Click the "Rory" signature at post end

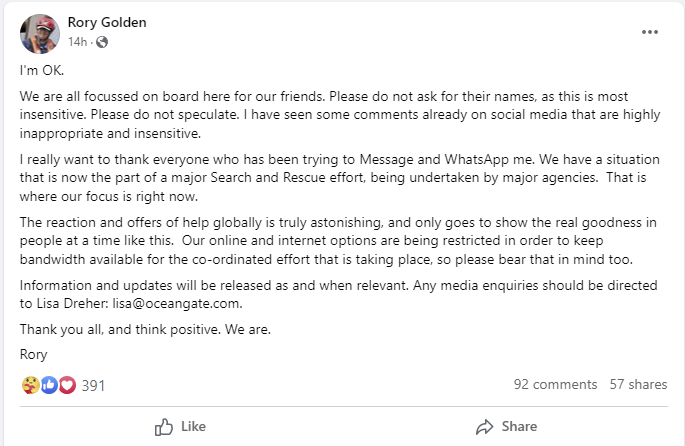click(33, 353)
